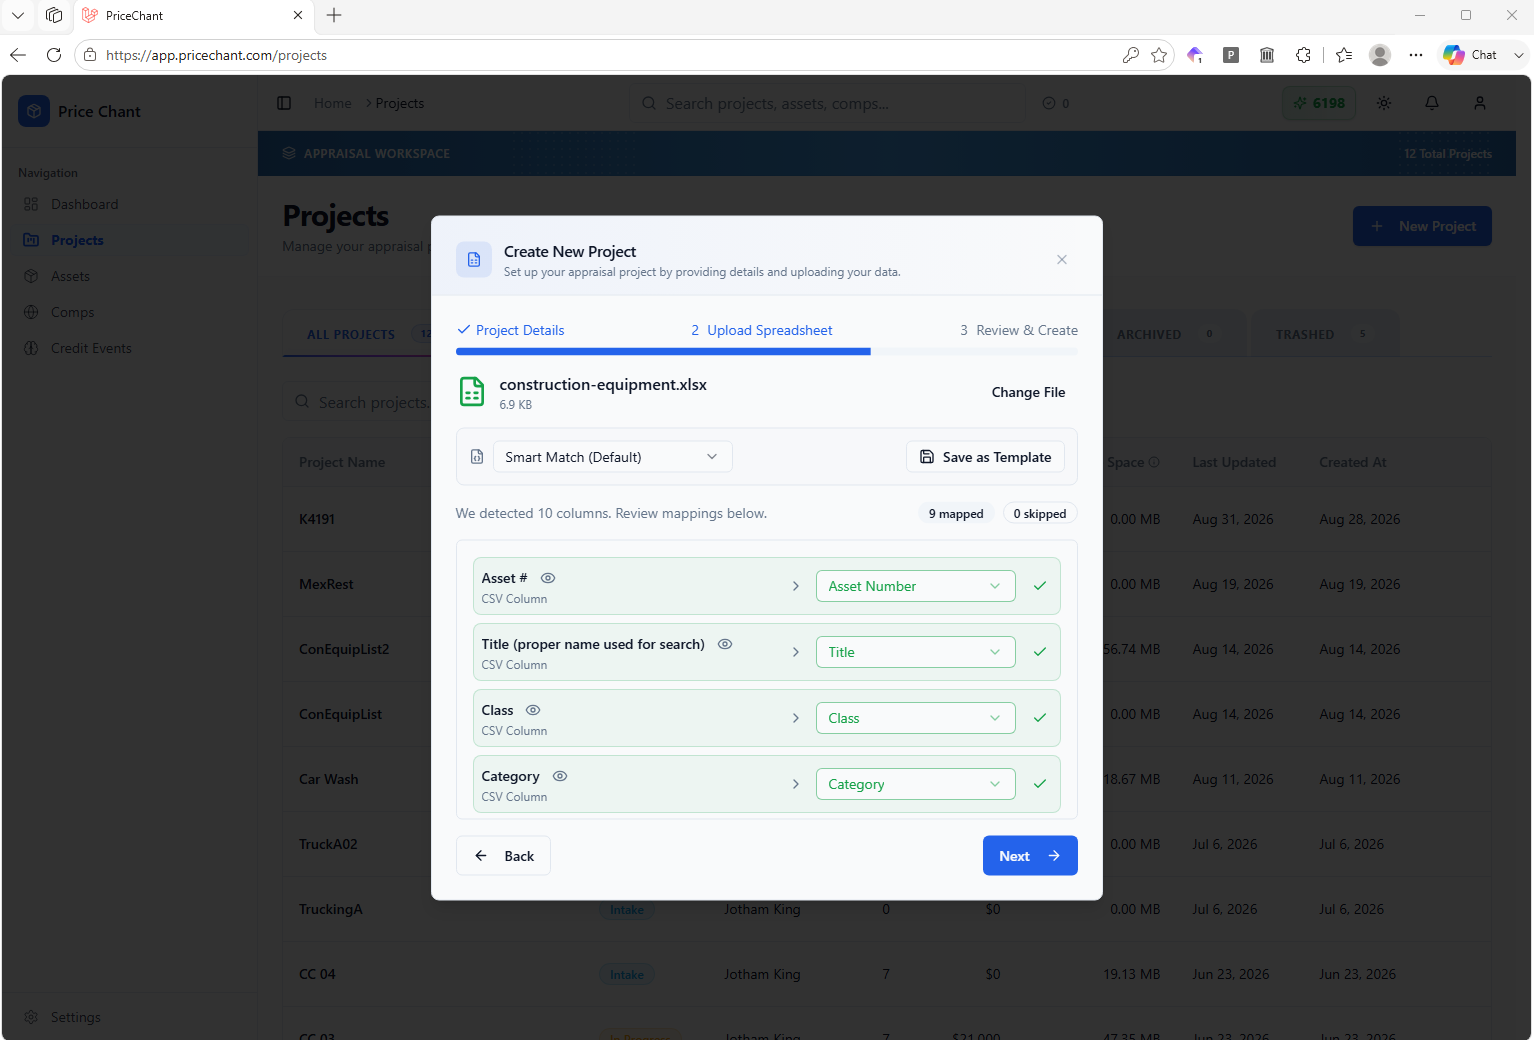Close the Create New Project dialog
This screenshot has height=1040, width=1534.
[1062, 259]
